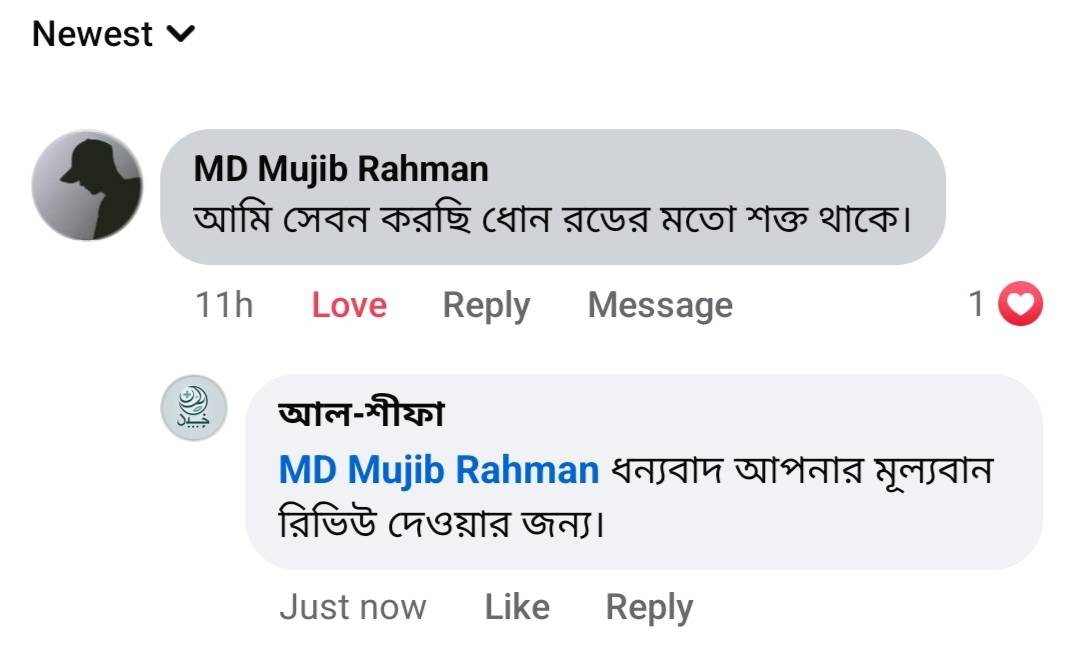This screenshot has width=1074, height=669.
Task: Toggle Love on MD Mujib Rahman's comment
Action: [349, 305]
